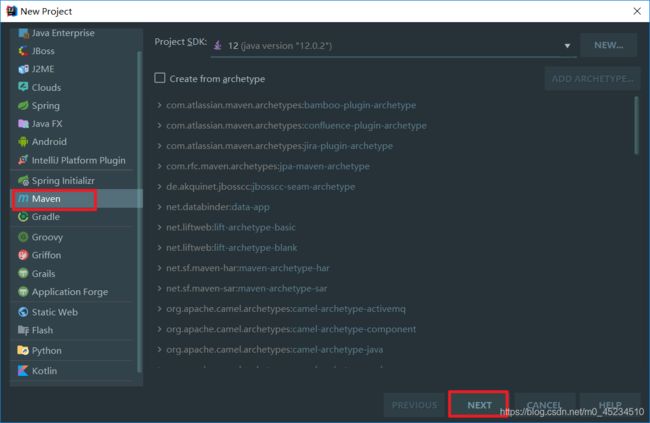Image resolution: width=650 pixels, height=423 pixels.
Task: Select the Java Enterprise icon in sidebar
Action: [x=23, y=33]
